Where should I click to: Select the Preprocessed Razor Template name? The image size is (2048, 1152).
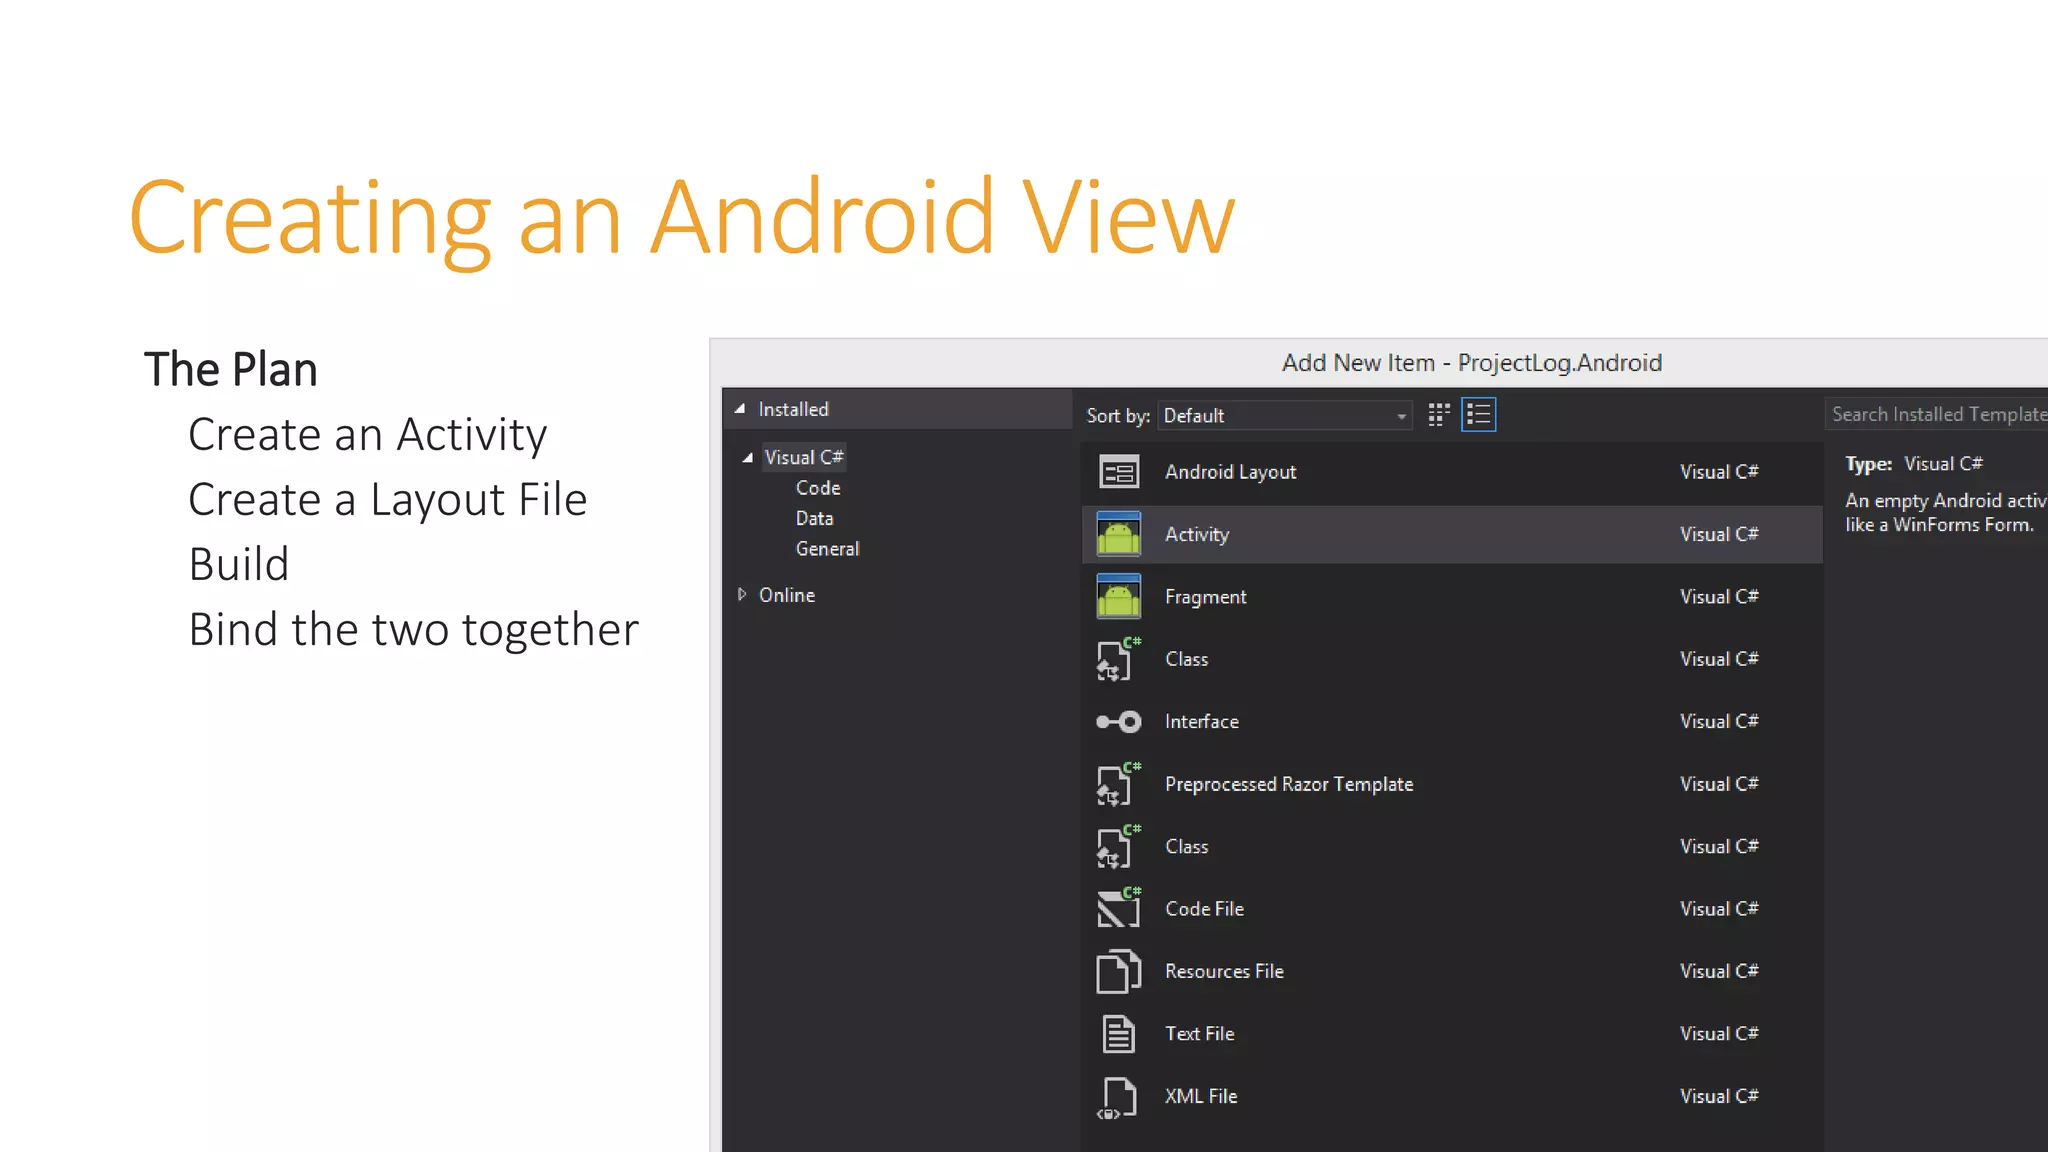point(1289,784)
